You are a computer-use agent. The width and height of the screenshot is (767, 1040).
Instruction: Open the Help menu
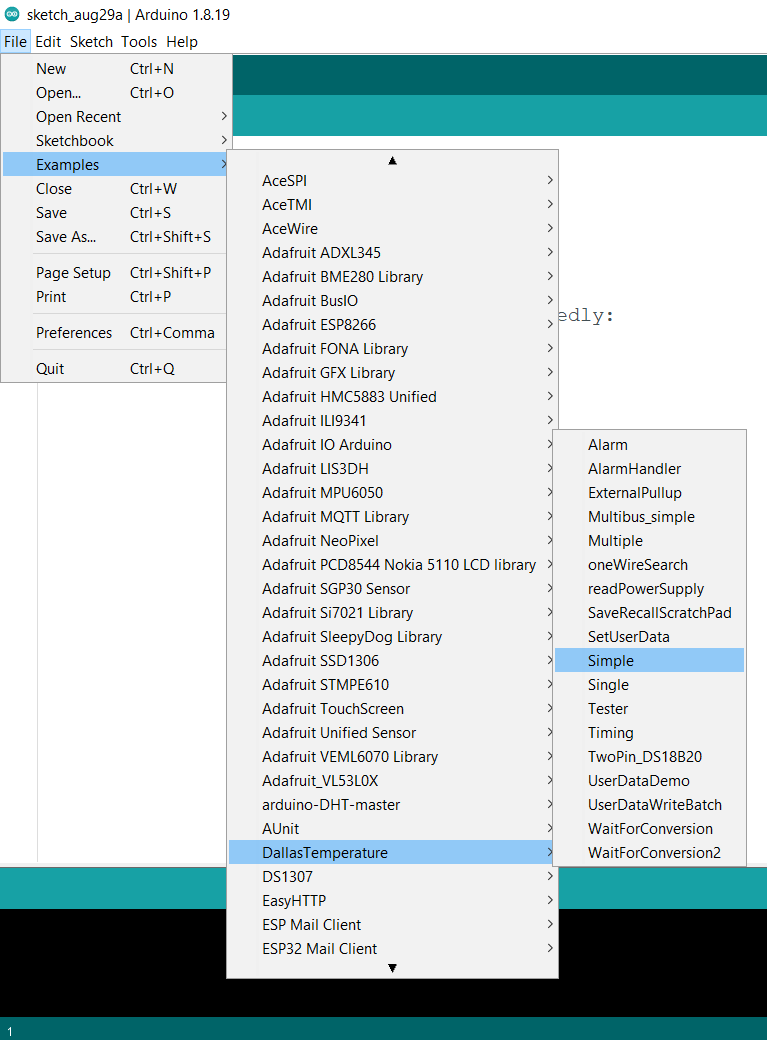(x=182, y=42)
